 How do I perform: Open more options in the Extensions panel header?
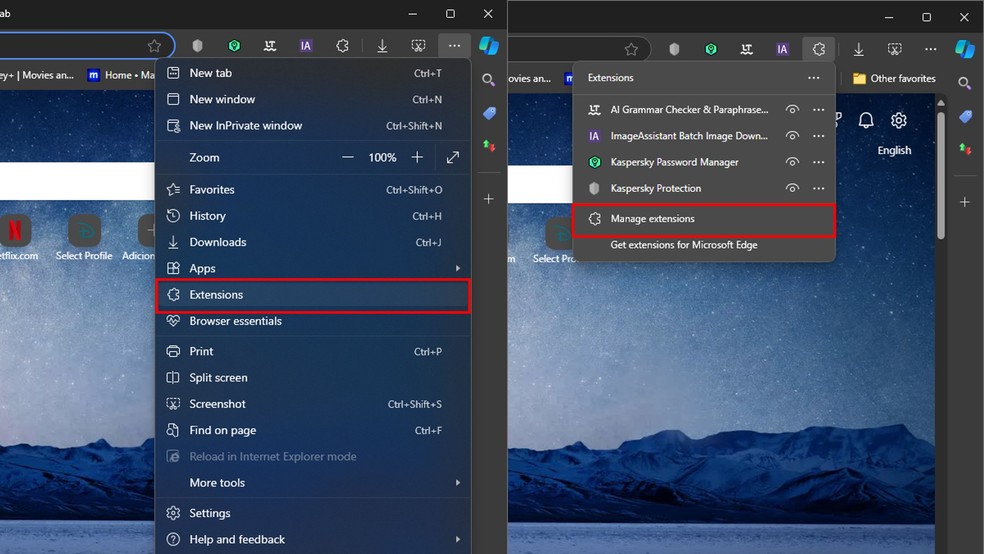pyautogui.click(x=814, y=78)
